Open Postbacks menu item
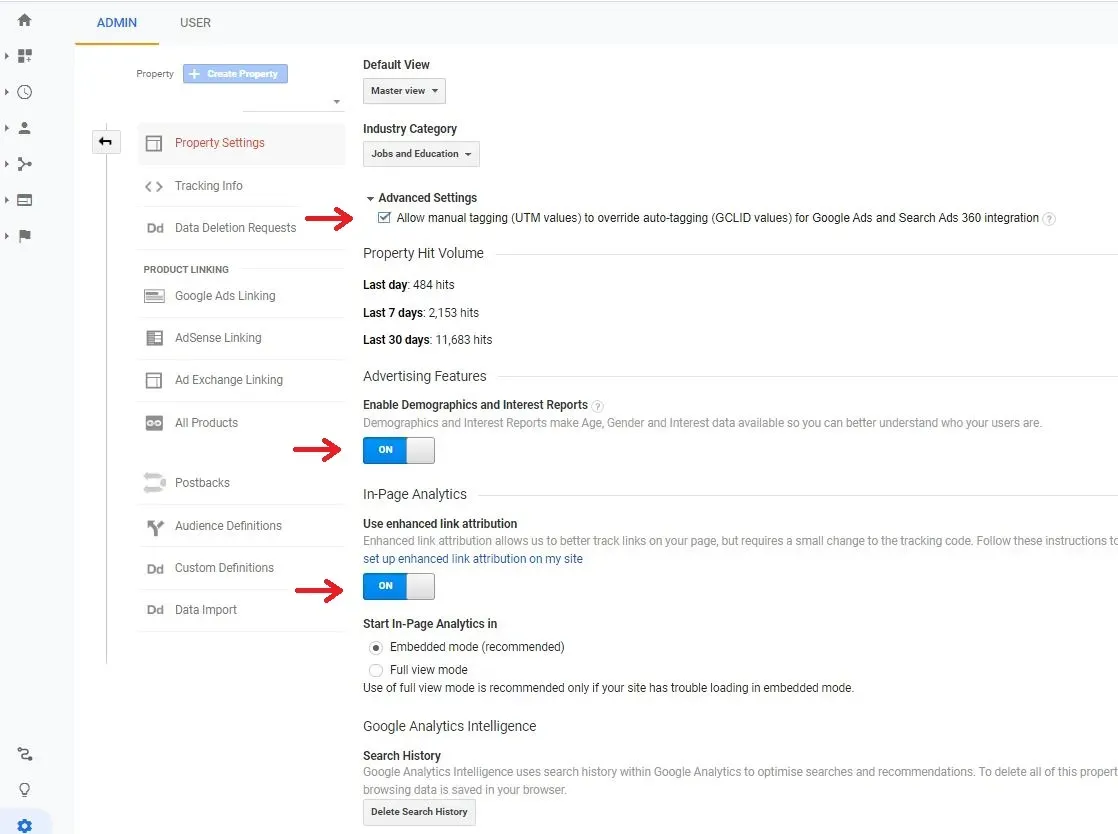 241,483
